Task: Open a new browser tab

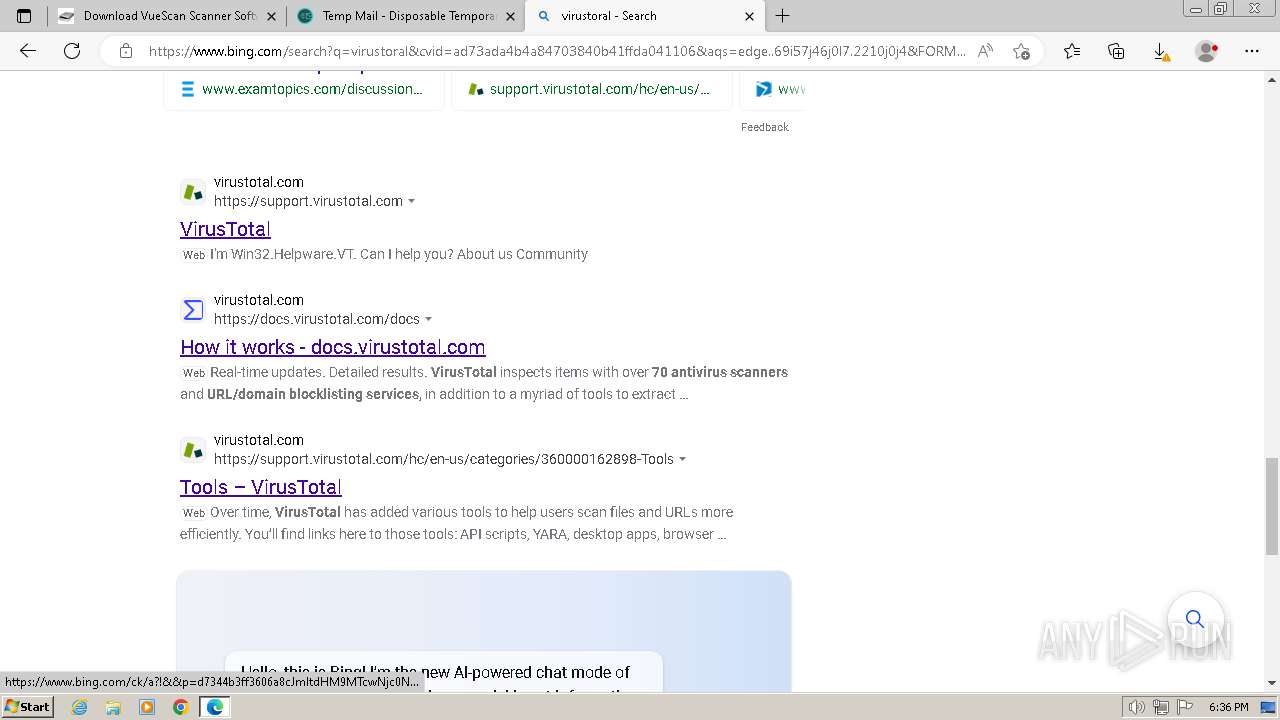Action: pyautogui.click(x=783, y=16)
